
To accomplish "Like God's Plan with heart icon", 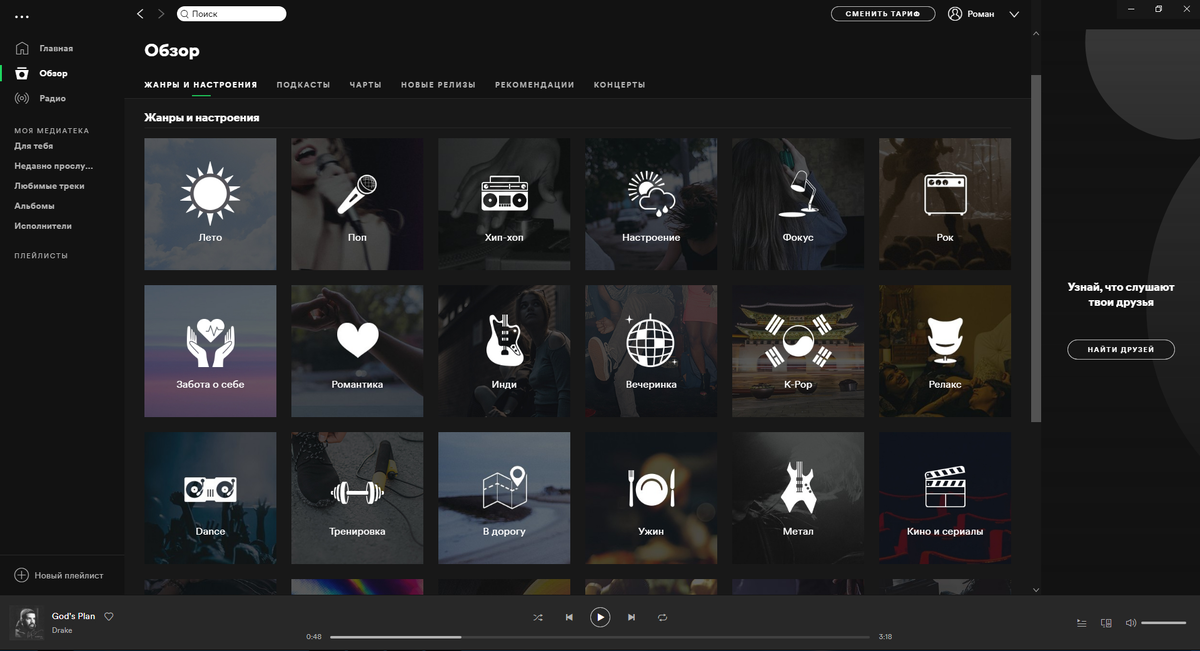I will coord(109,616).
